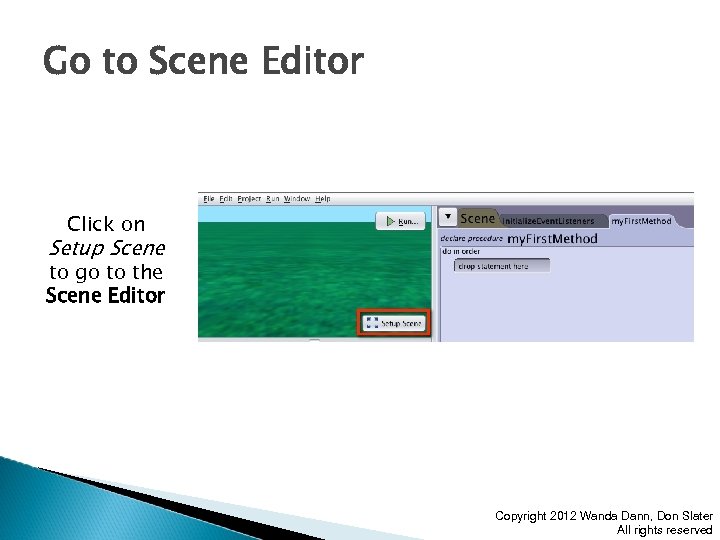
Task: Switch to the Scene tab
Action: coord(478,219)
